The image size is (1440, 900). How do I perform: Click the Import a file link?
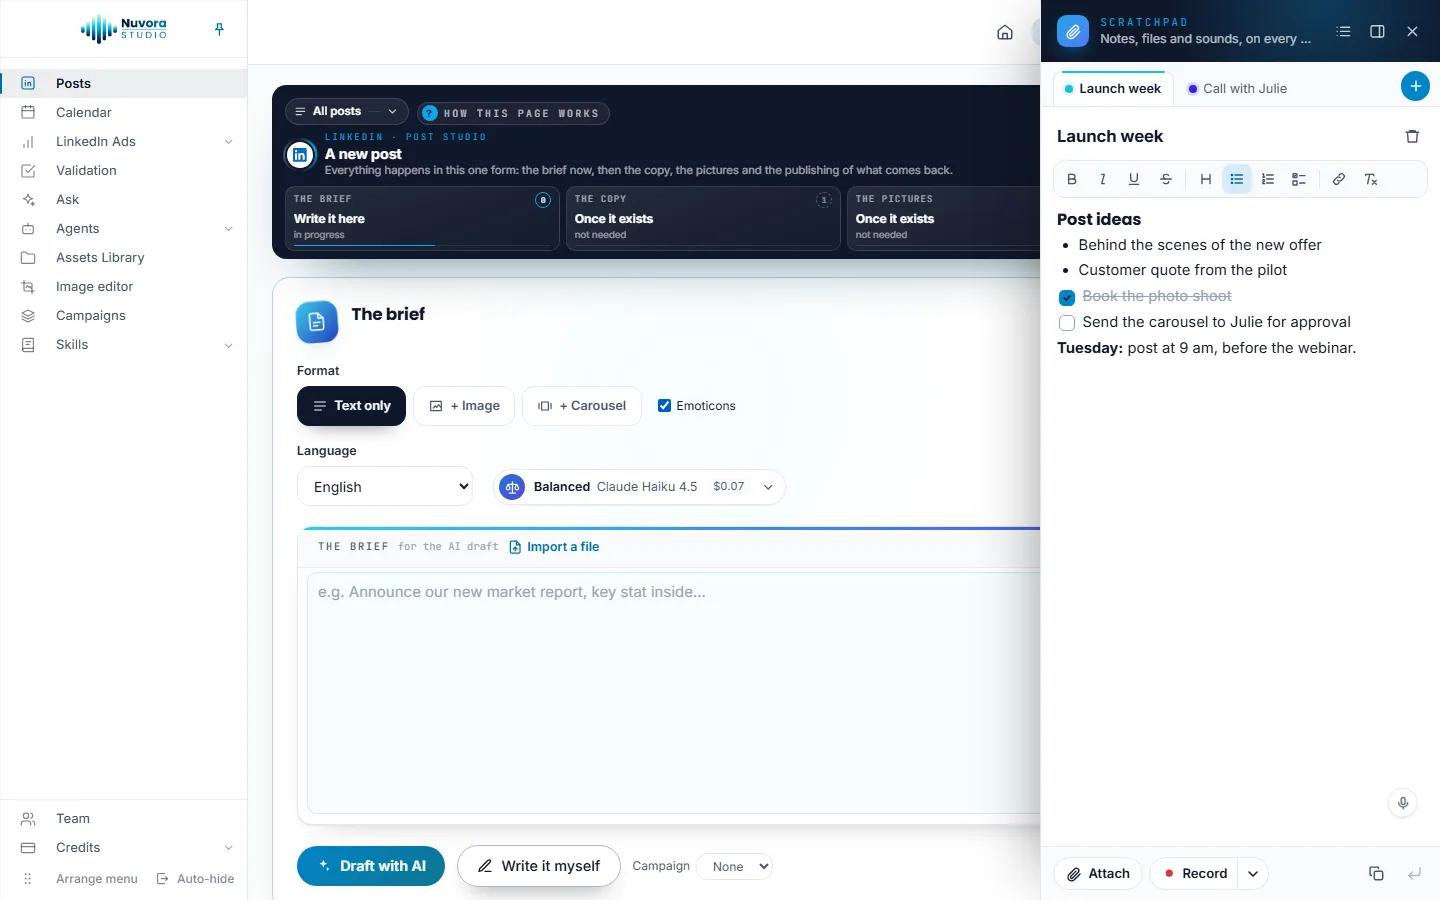554,547
